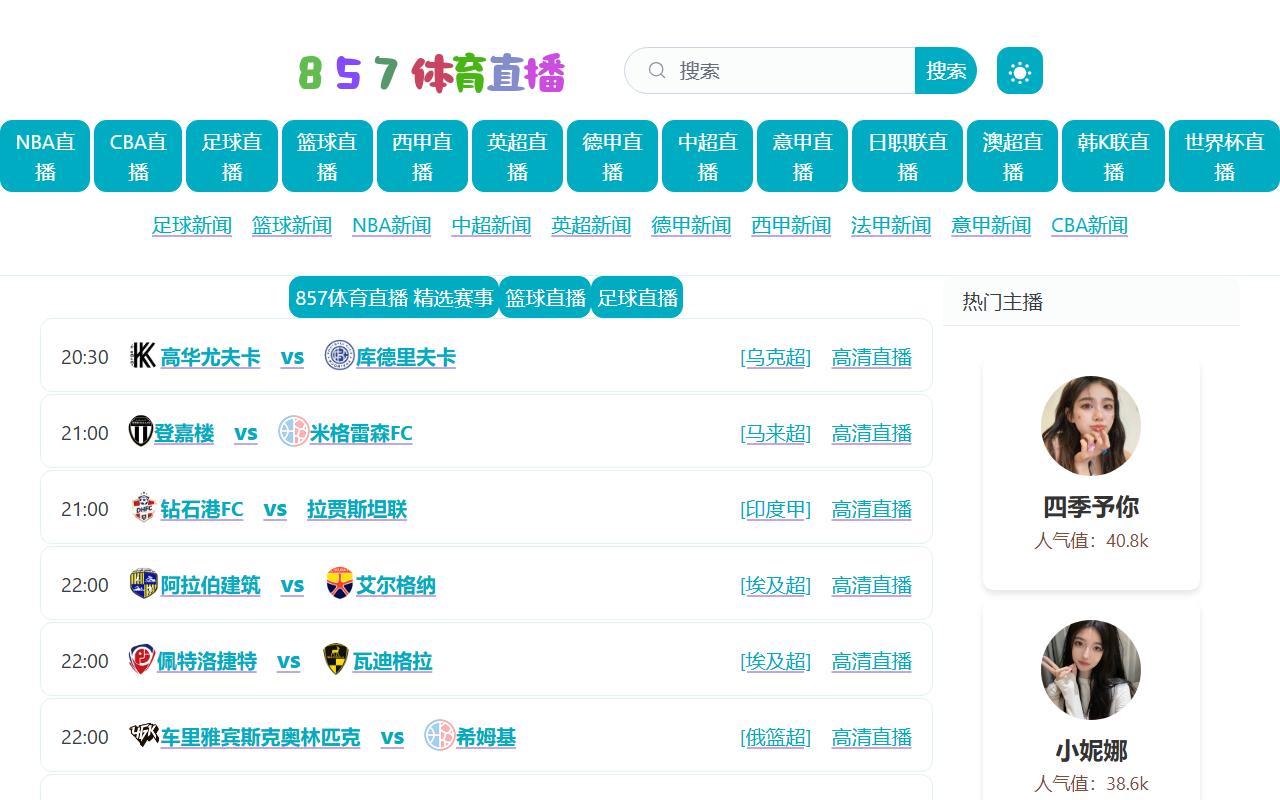Open streamer 四季予你 avatar
The height and width of the screenshot is (800, 1280).
pos(1091,426)
